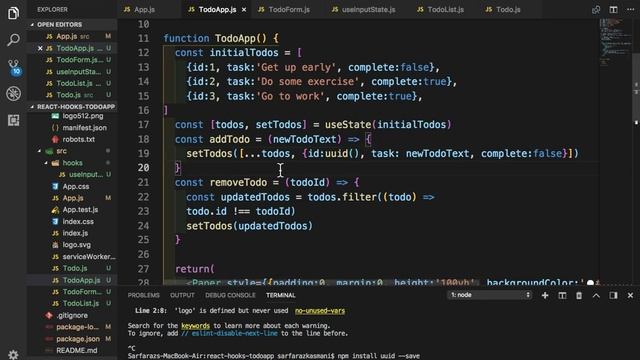Click line number 20 in gutter

click(x=143, y=168)
